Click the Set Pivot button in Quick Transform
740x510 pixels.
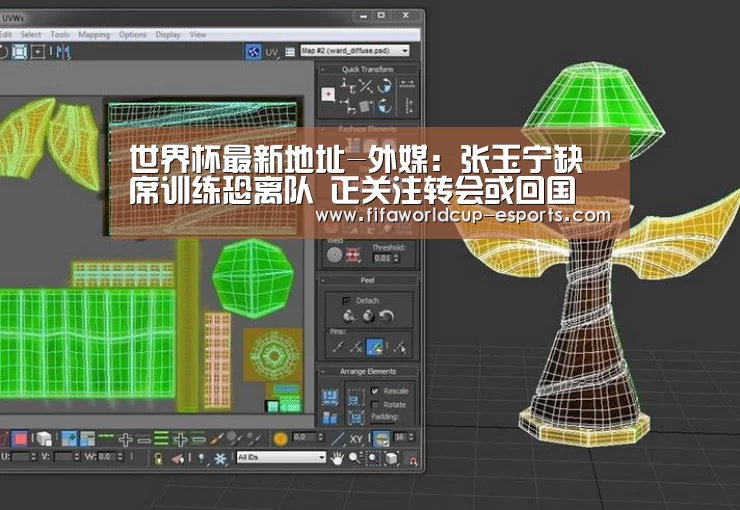[328, 93]
